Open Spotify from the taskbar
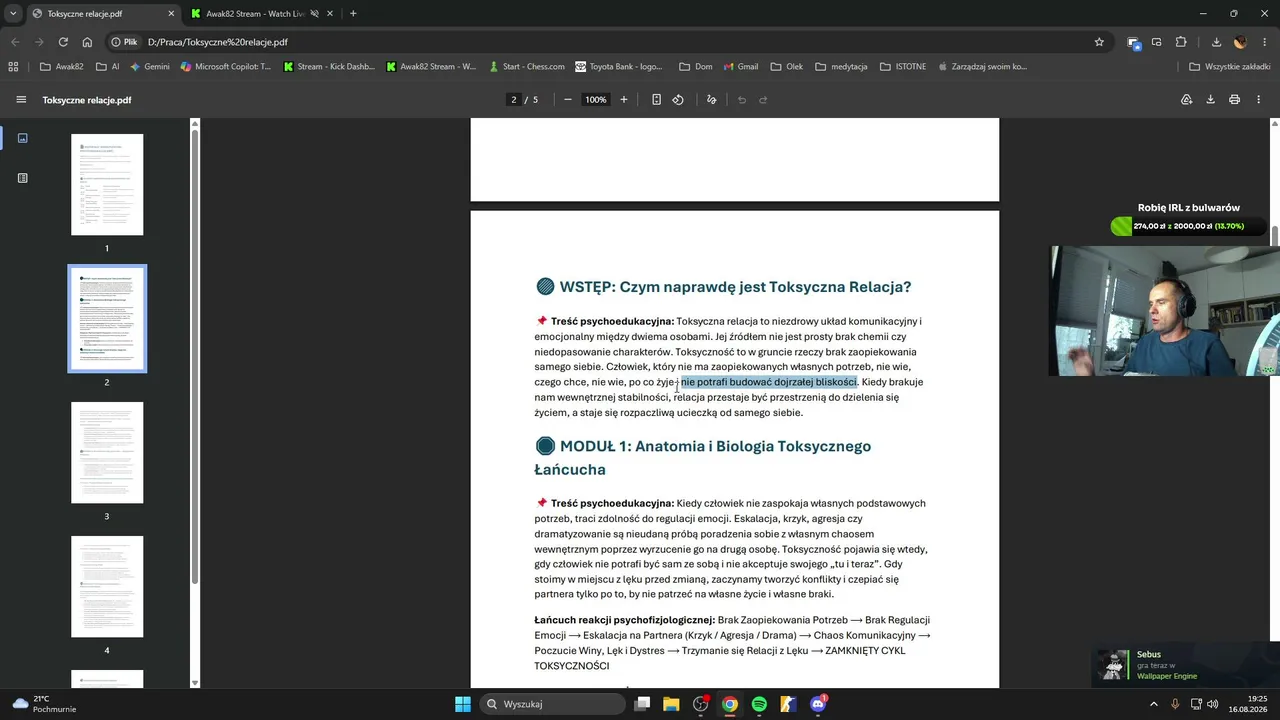The image size is (1280, 720). point(759,704)
